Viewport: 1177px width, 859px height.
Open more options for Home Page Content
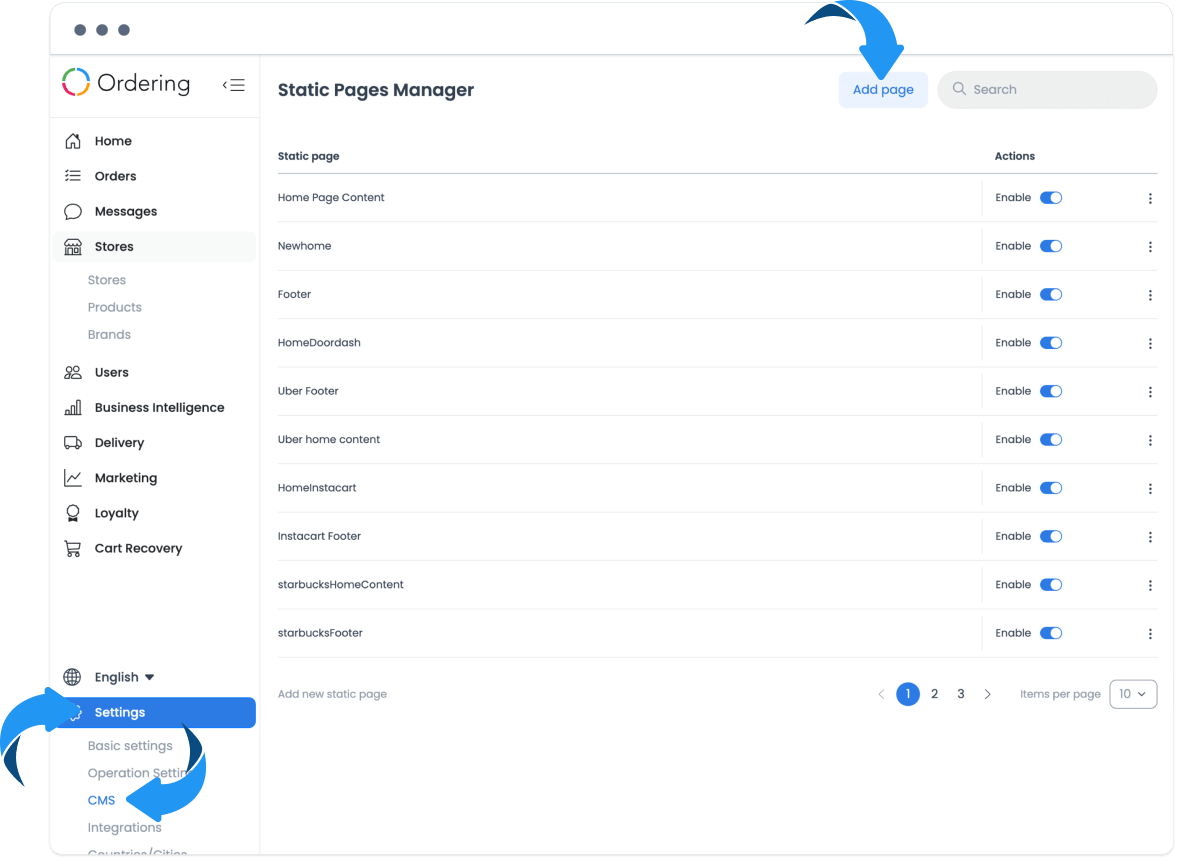[x=1150, y=198]
